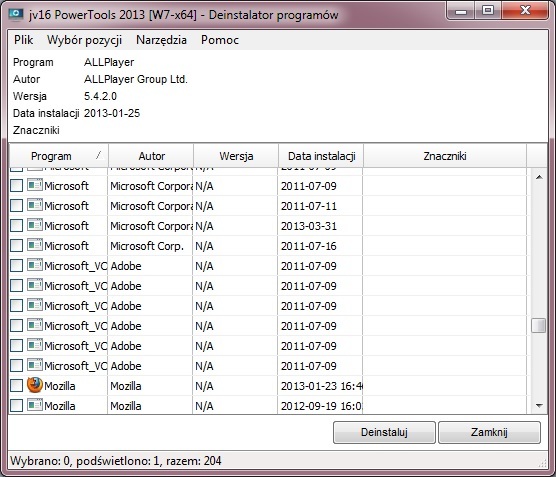This screenshot has width=556, height=477.
Task: Sort by the Autor column header
Action: pos(151,156)
